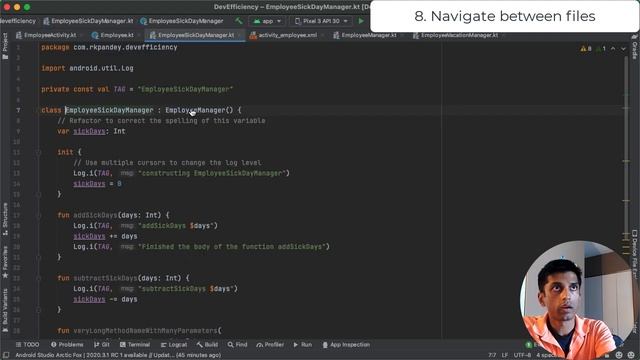The height and width of the screenshot is (360, 640).
Task: Open the Profiler tool window
Action: pyautogui.click(x=270, y=345)
